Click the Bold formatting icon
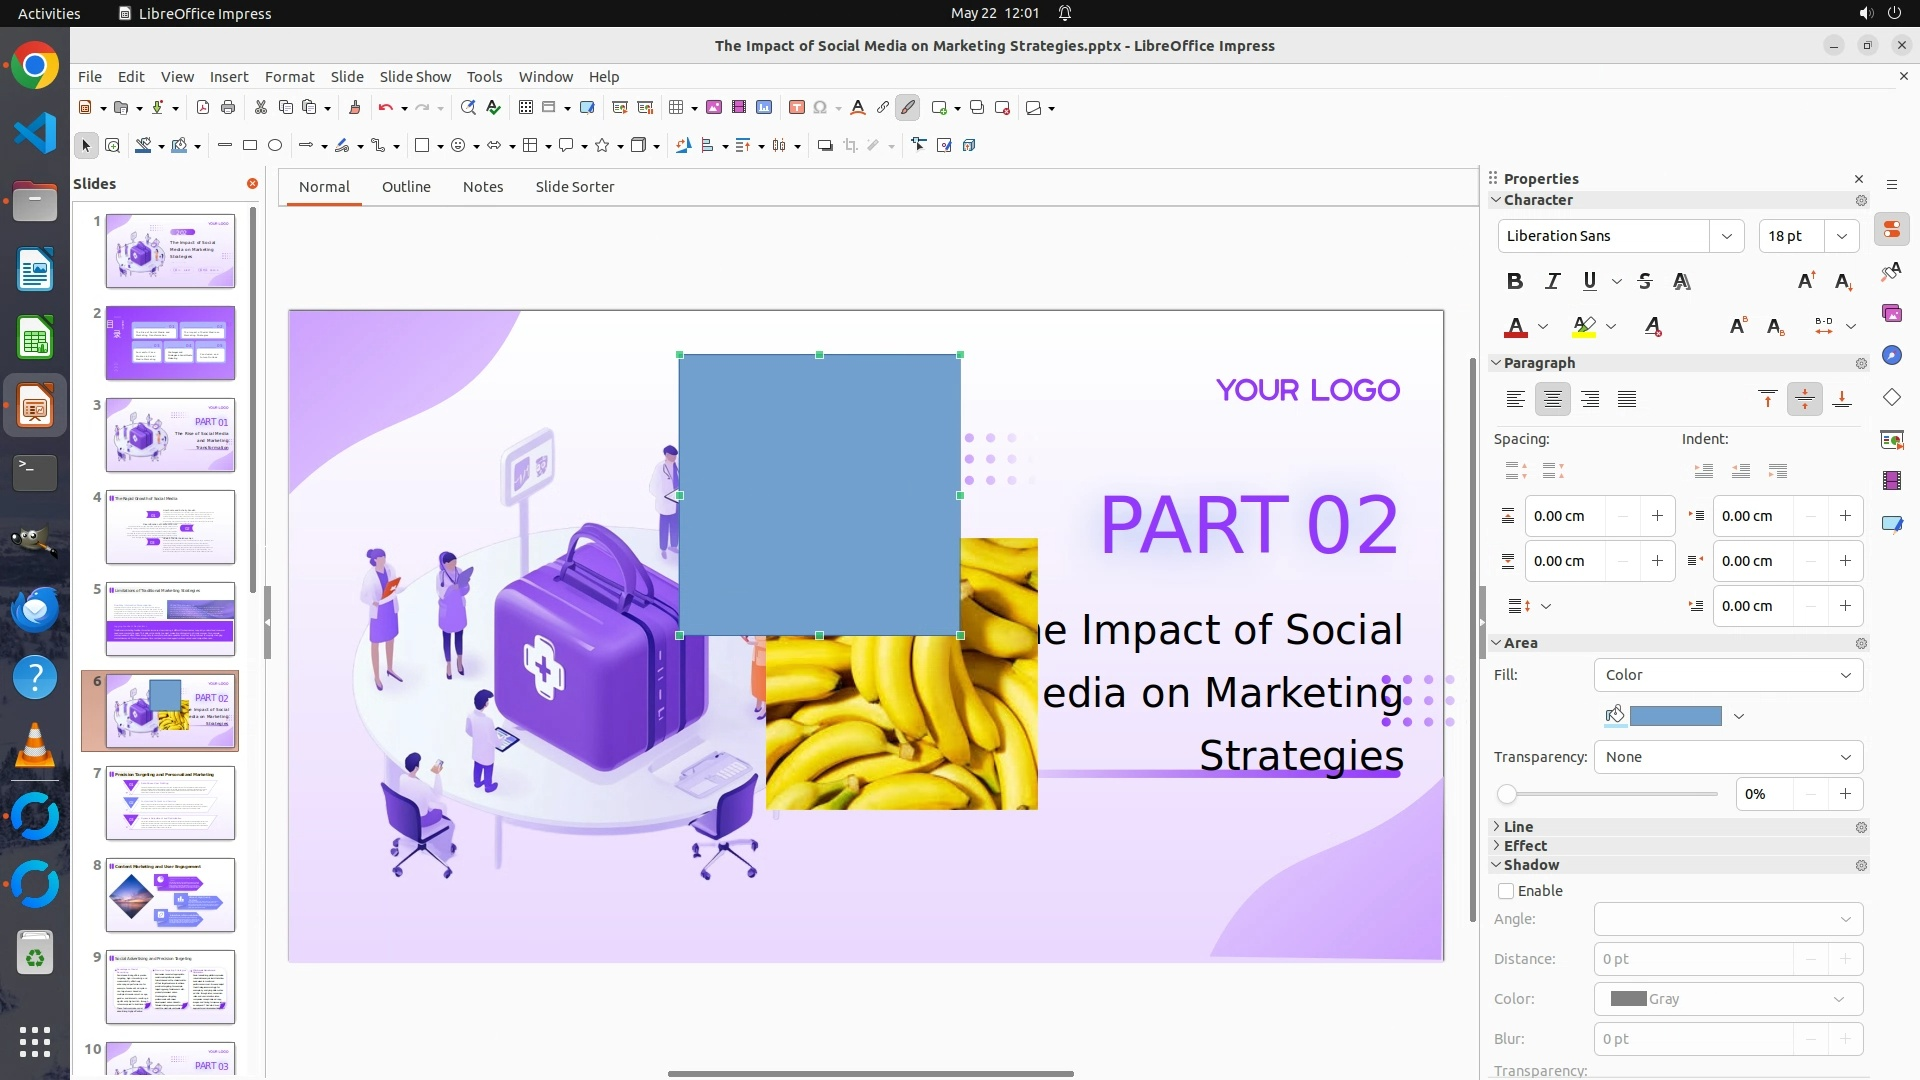Screen dimensions: 1920x1080 (1515, 281)
